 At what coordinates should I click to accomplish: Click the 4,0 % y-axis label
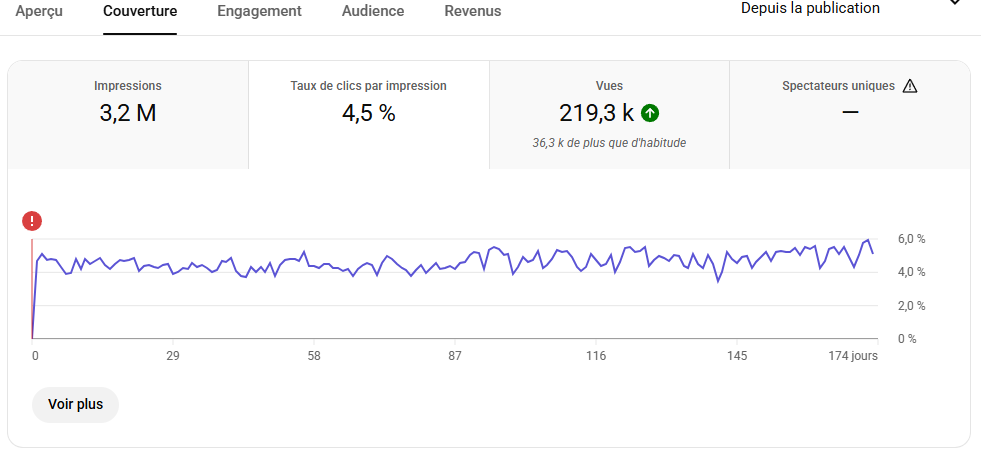[x=911, y=272]
